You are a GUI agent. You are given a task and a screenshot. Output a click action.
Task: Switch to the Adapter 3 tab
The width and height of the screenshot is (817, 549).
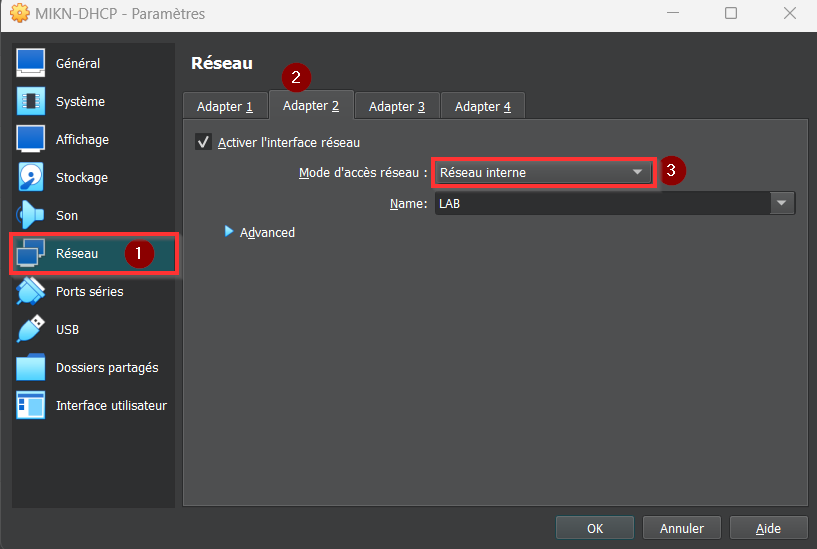tap(397, 106)
